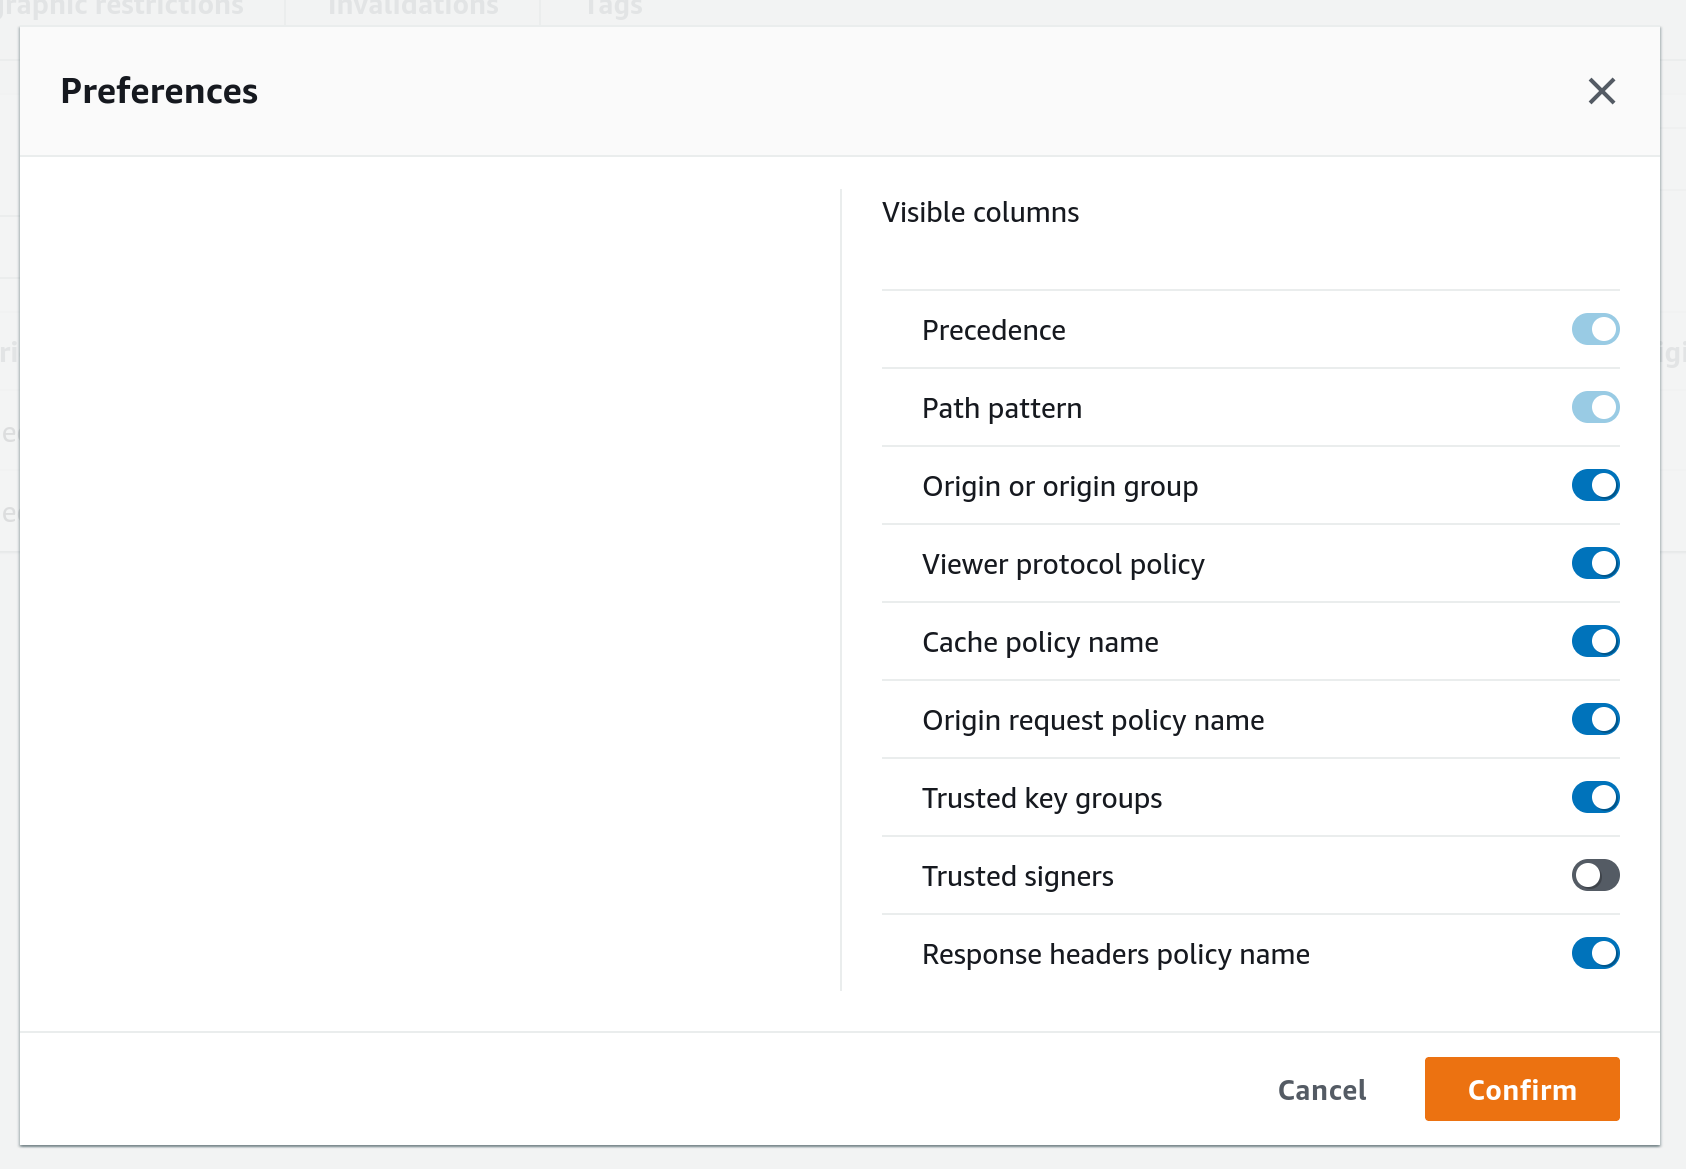Disable Trusted key groups column visibility

[x=1595, y=797]
